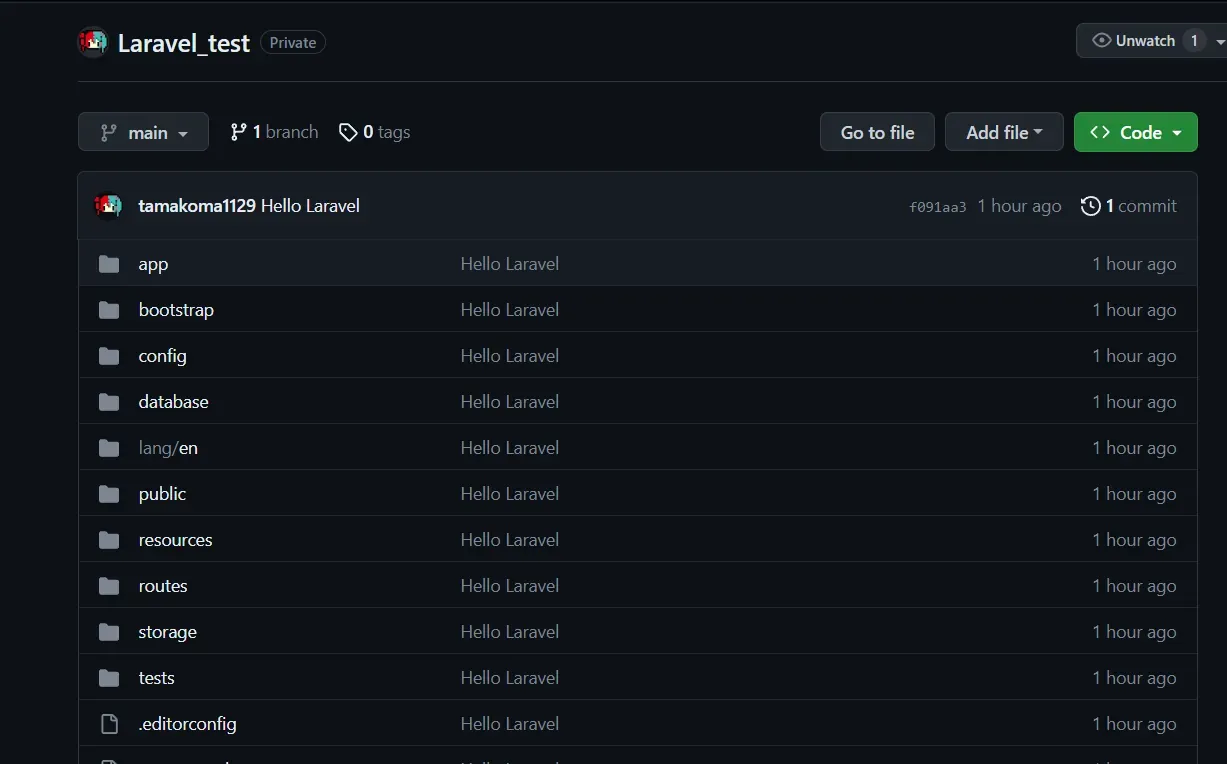The image size is (1227, 764).
Task: Open the database folder
Action: click(173, 402)
